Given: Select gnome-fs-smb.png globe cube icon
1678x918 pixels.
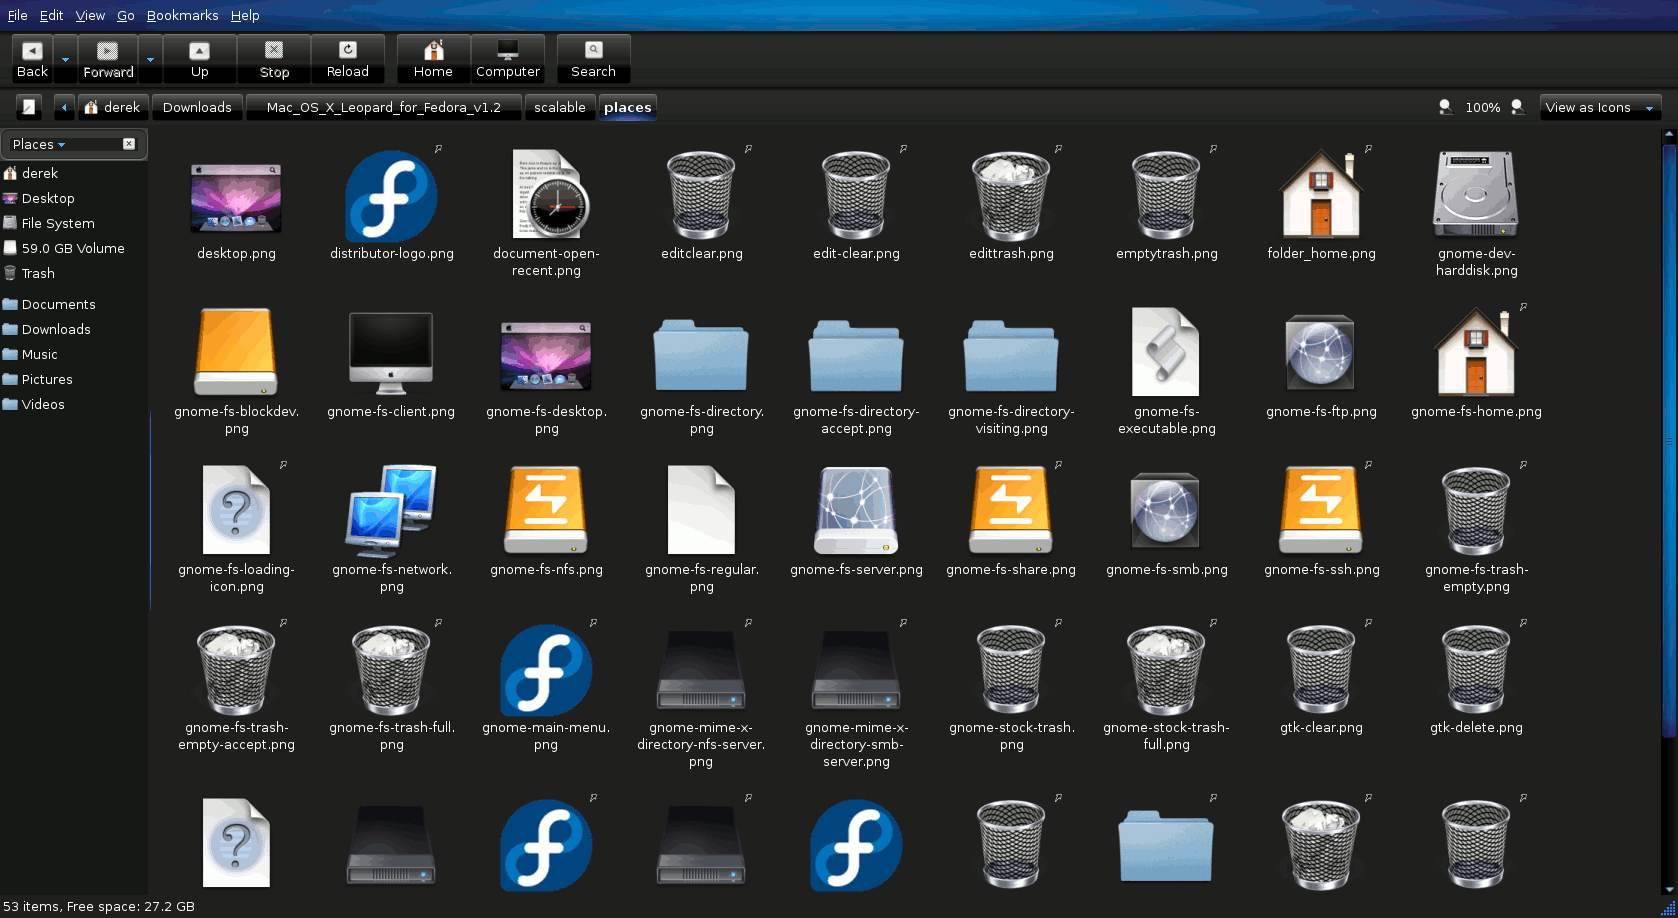Looking at the screenshot, I should click(x=1166, y=510).
